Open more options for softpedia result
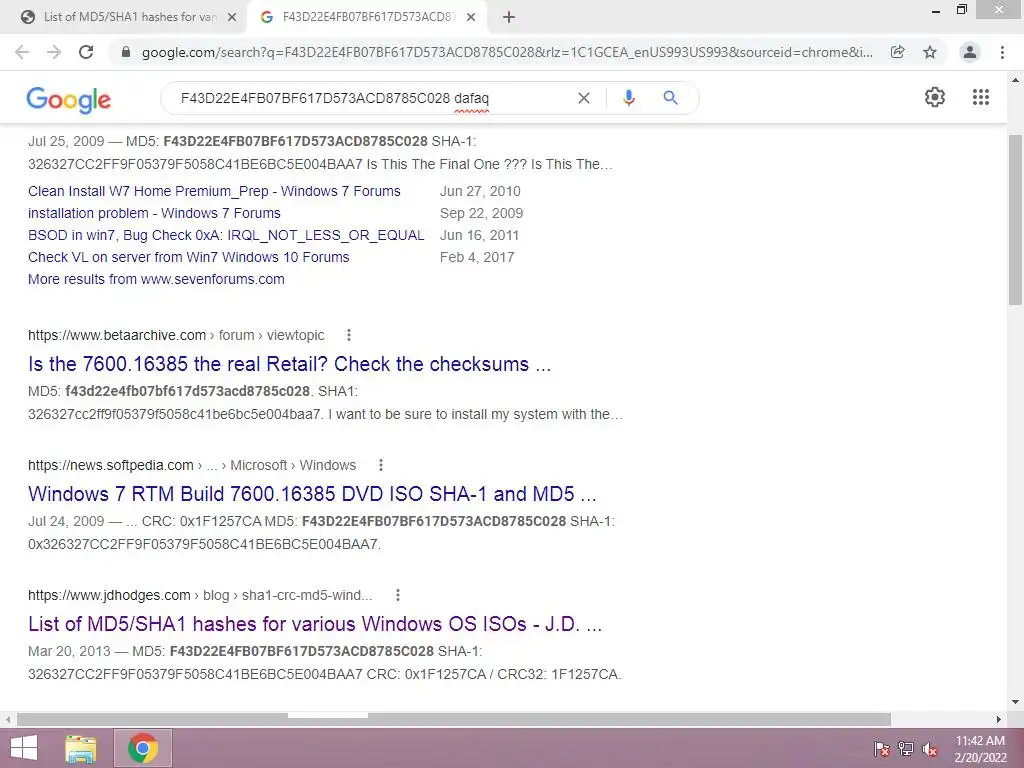The width and height of the screenshot is (1024, 768). tap(381, 465)
